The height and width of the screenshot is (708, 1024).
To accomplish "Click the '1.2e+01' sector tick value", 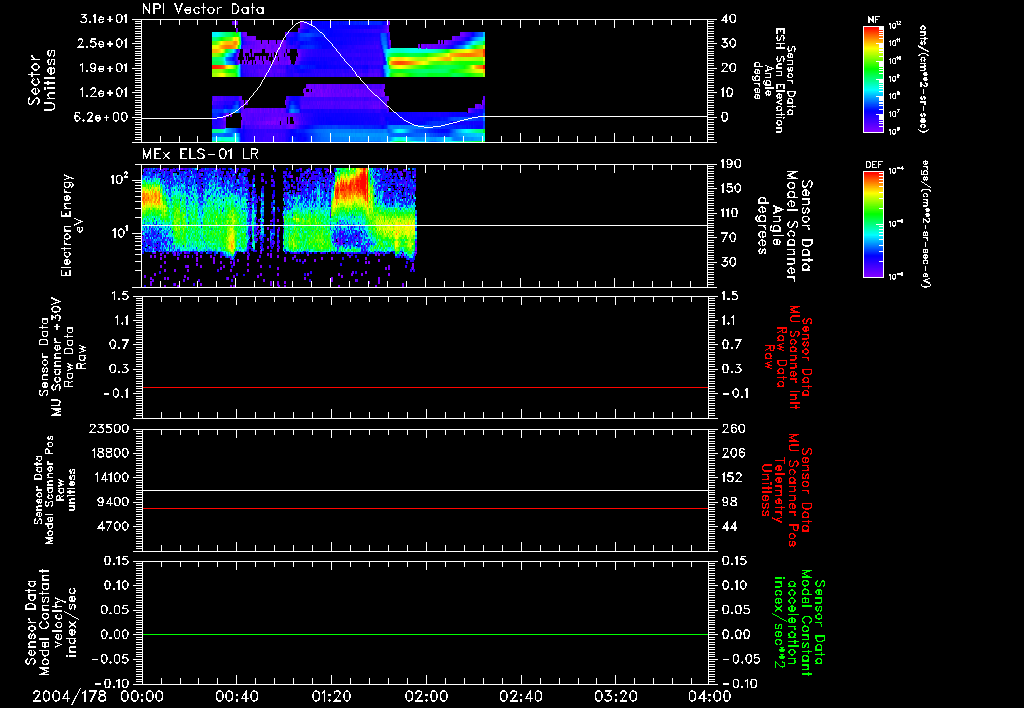I will [104, 93].
